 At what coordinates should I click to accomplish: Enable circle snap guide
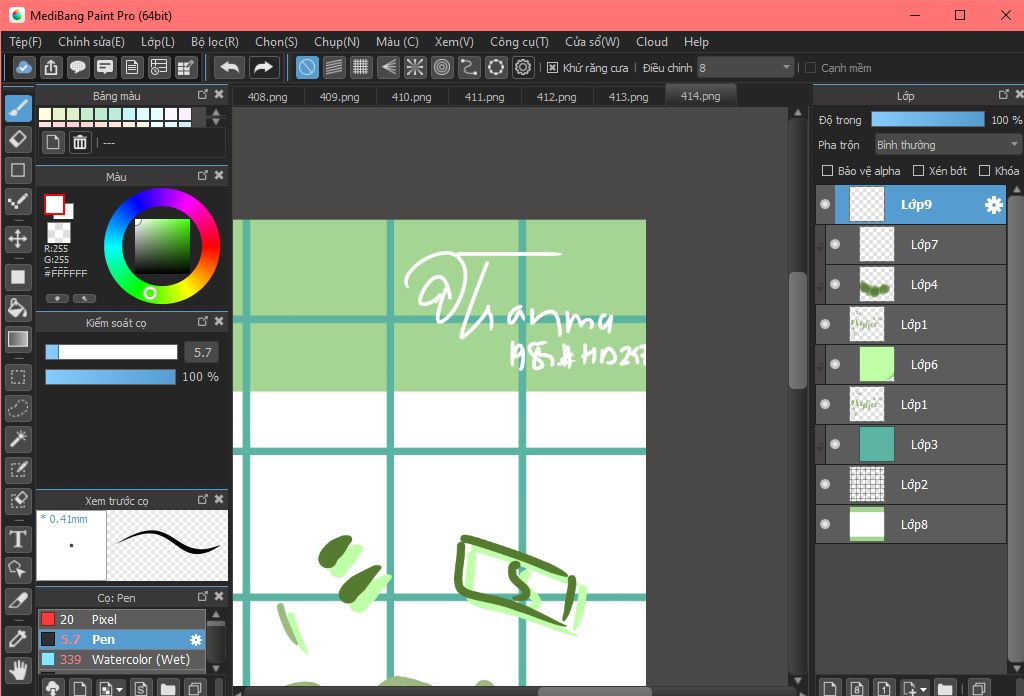tap(442, 67)
